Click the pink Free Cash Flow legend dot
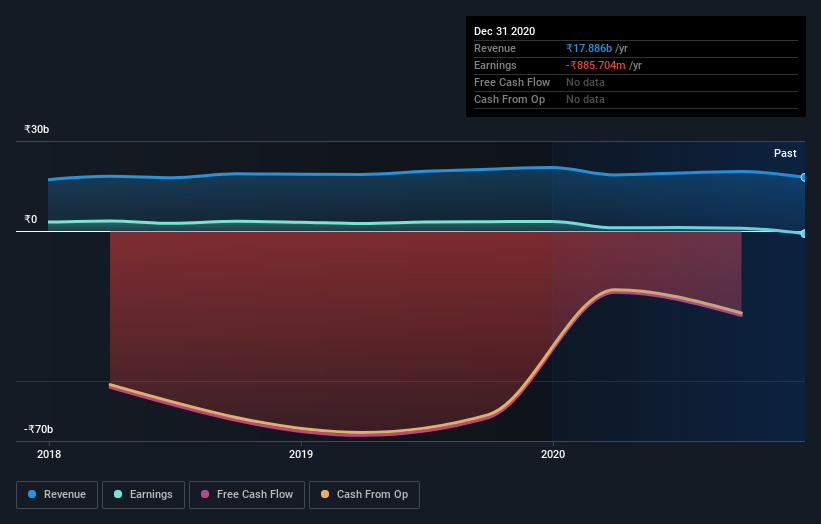The width and height of the screenshot is (821, 524). coord(205,494)
